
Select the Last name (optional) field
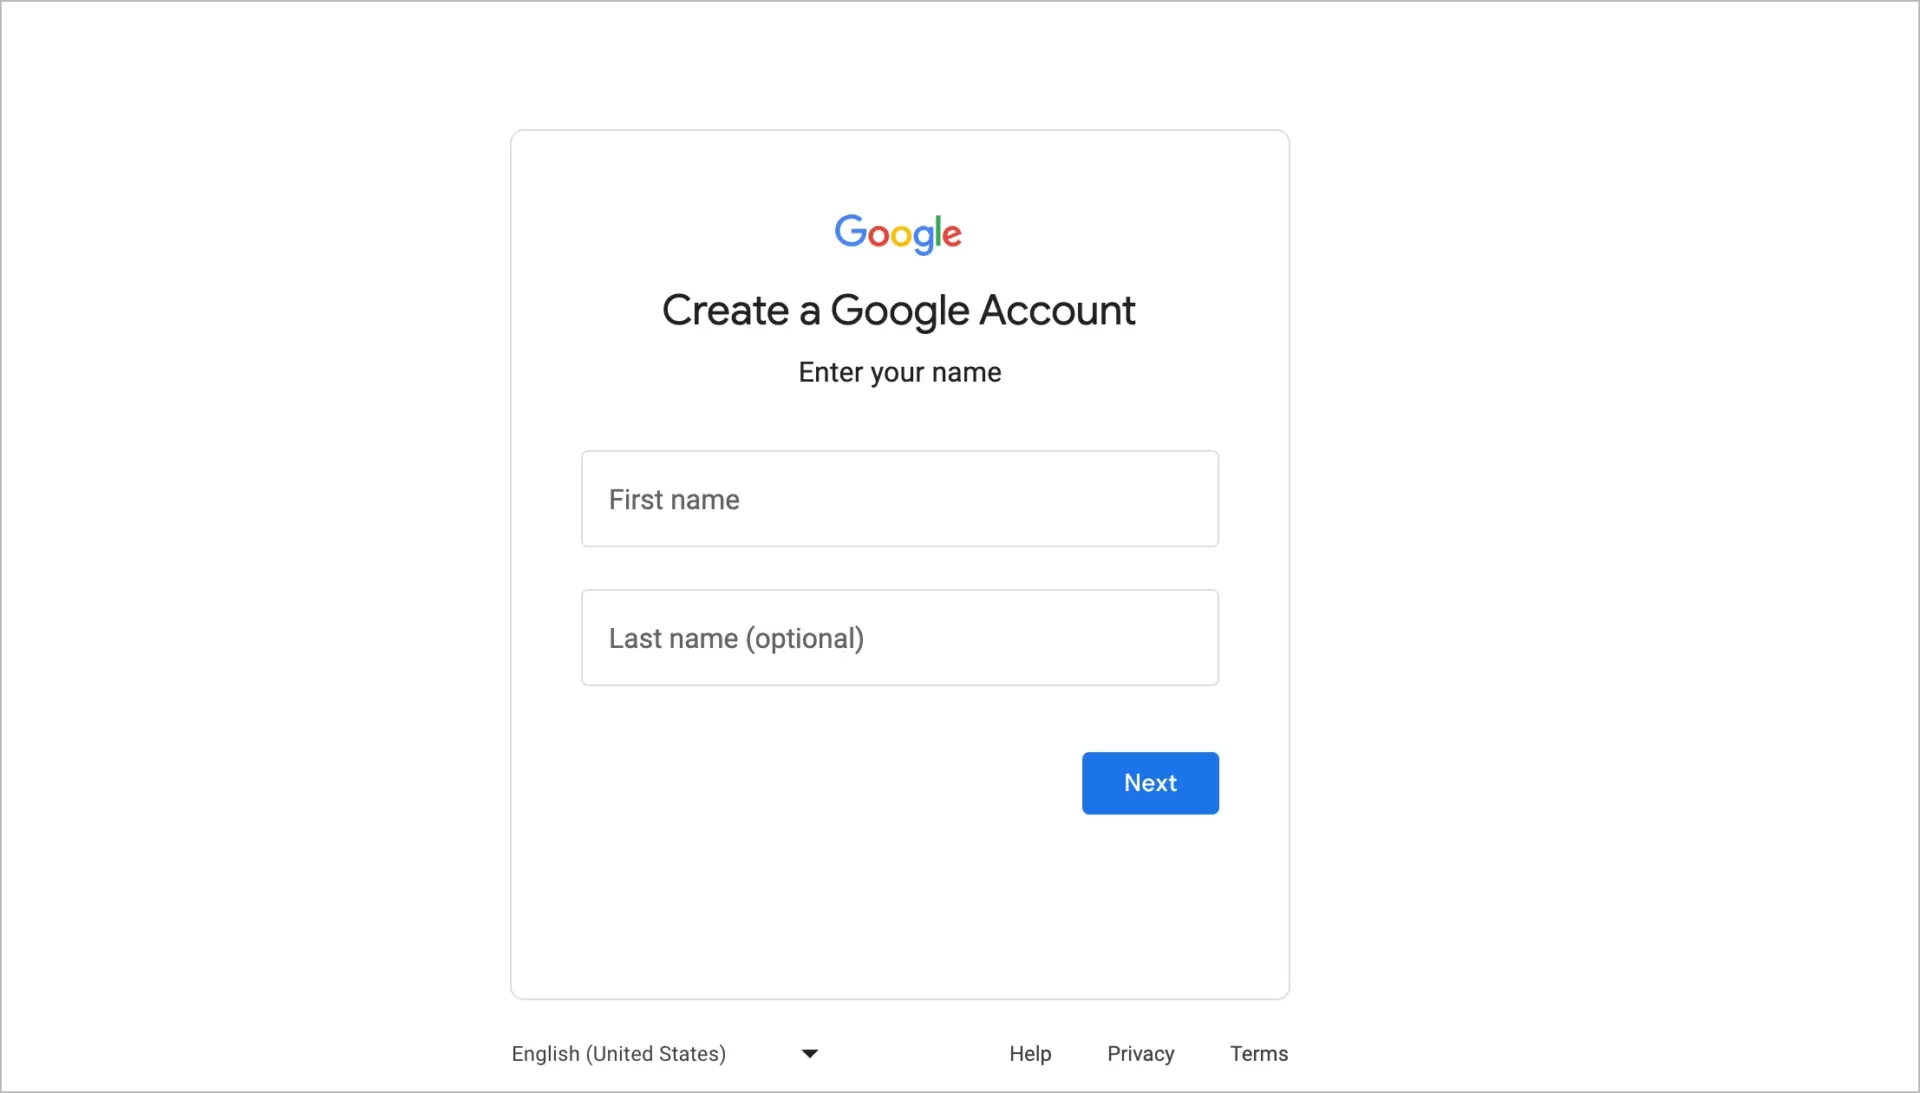[x=899, y=637]
